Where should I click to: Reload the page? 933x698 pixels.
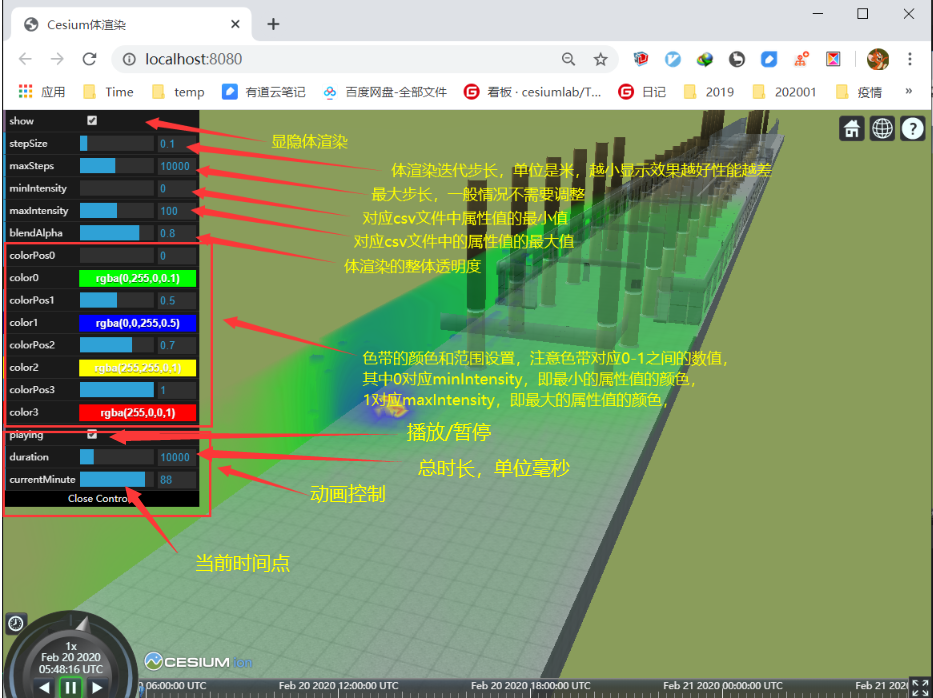coord(89,59)
